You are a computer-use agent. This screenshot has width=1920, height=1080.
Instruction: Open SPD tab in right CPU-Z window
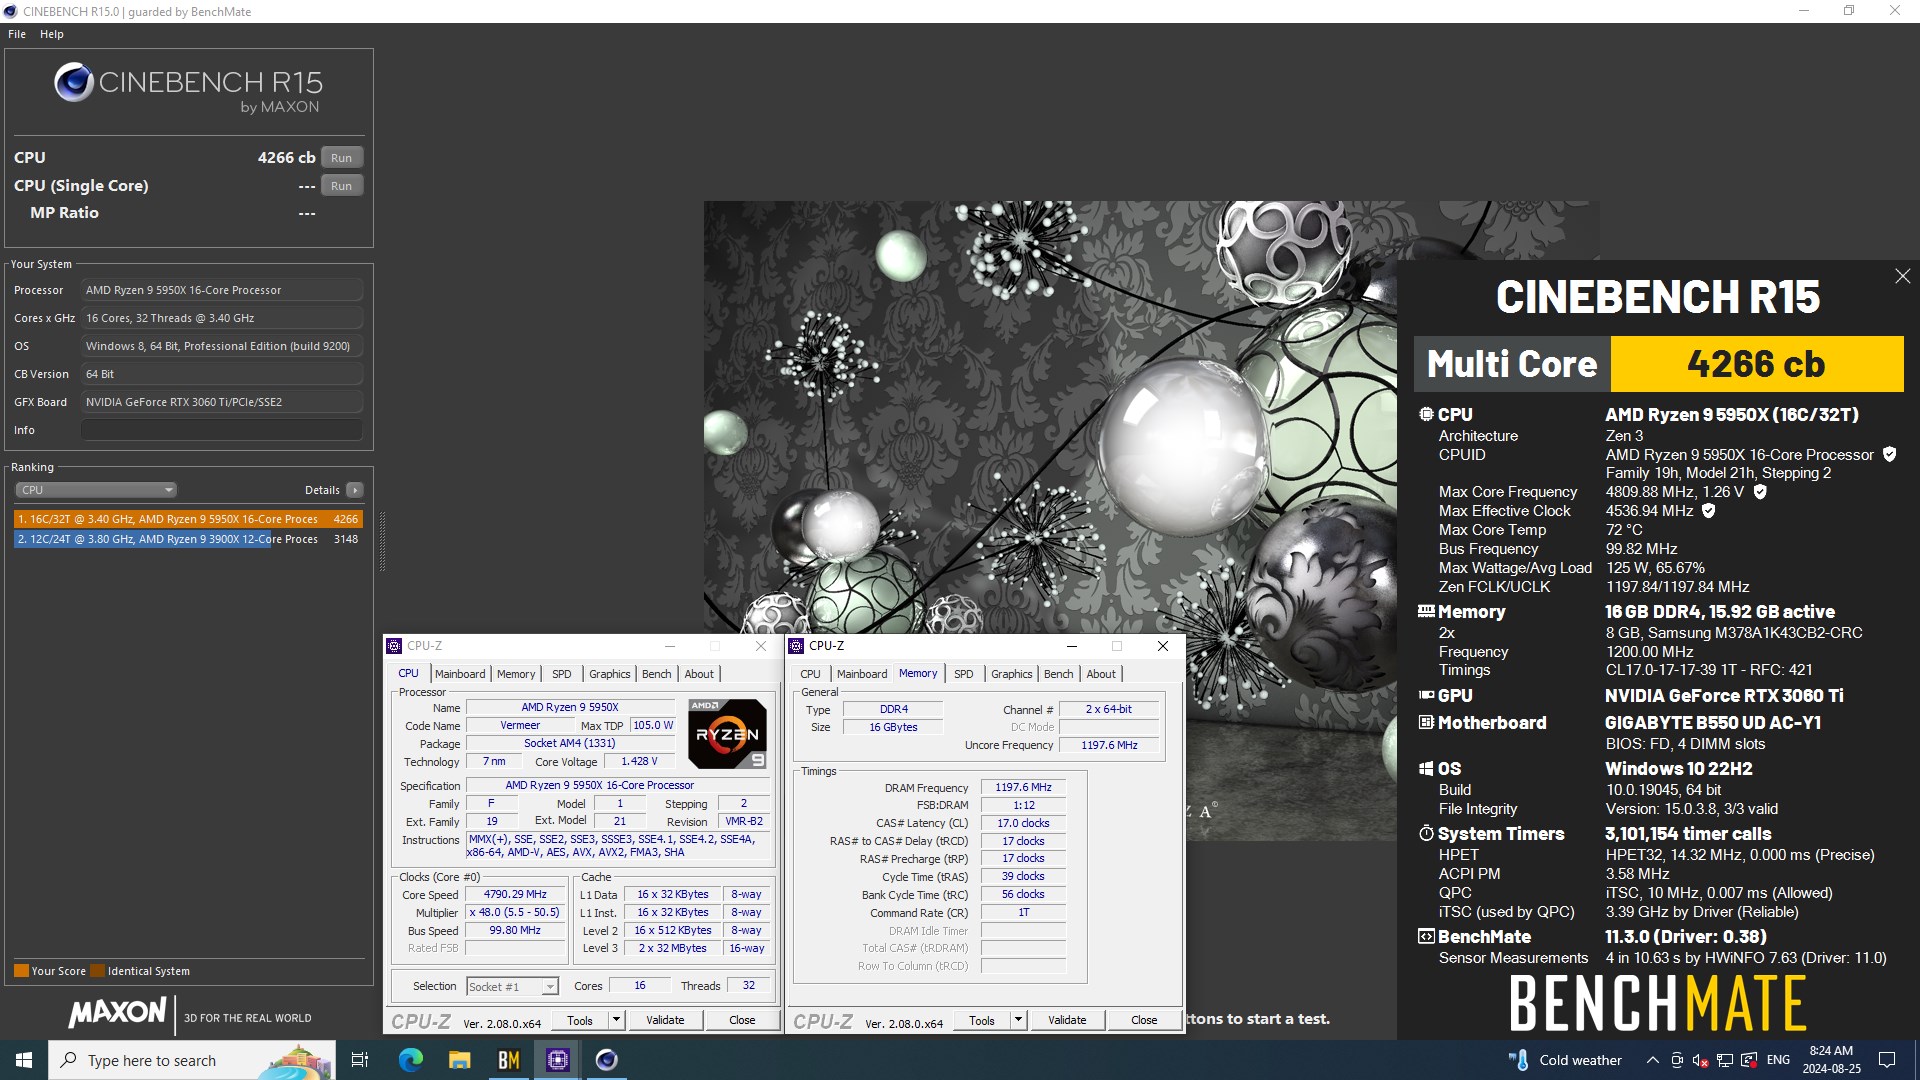point(964,674)
